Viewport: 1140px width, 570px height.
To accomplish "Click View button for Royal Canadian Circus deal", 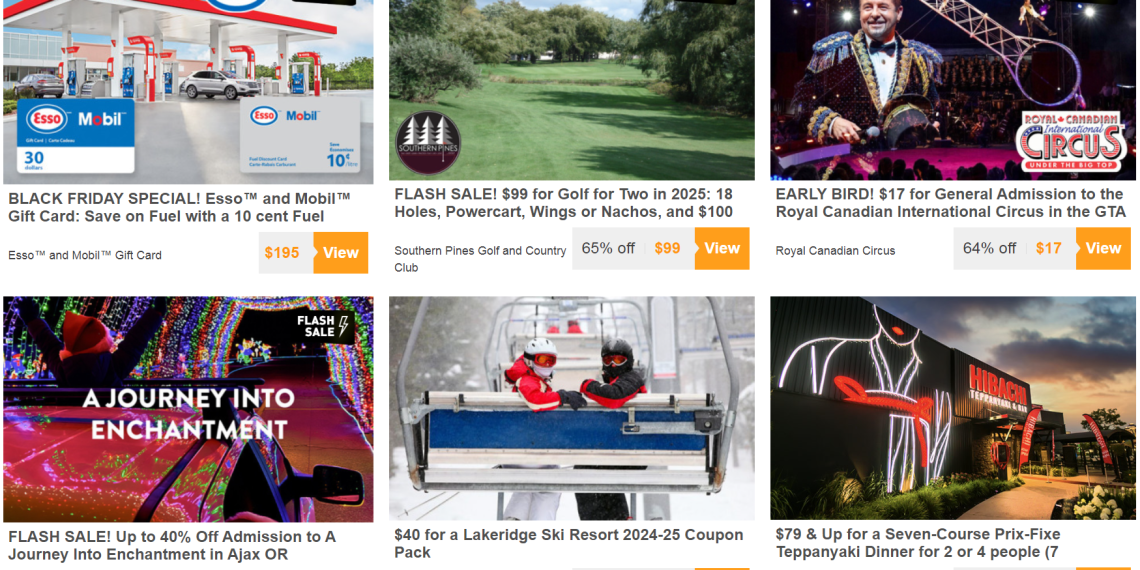I will (1103, 249).
